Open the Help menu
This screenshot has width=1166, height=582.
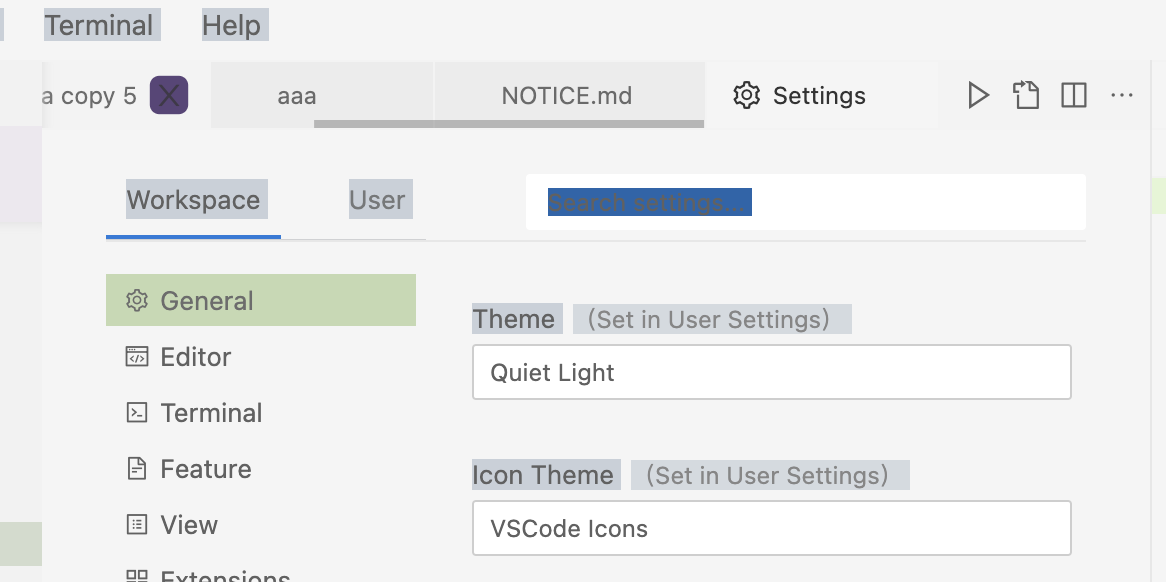coord(231,25)
